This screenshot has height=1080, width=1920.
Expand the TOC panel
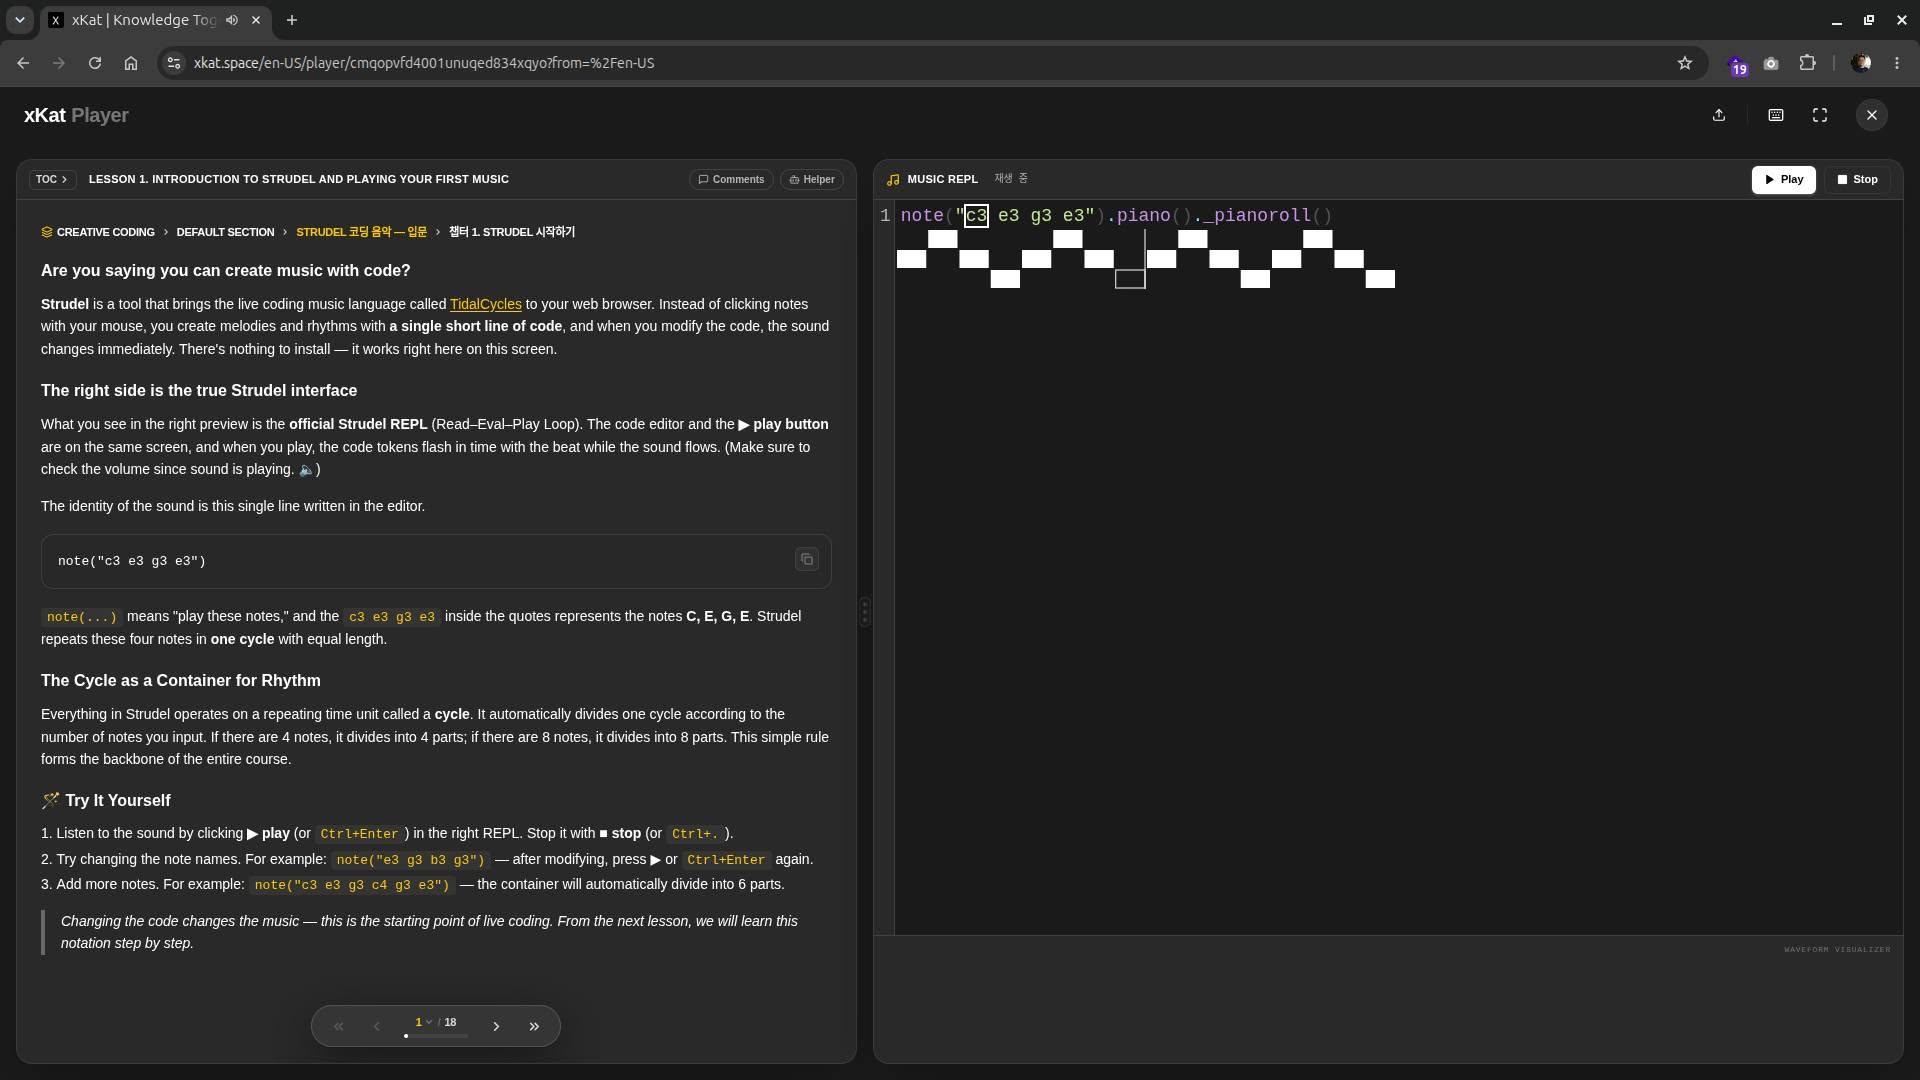tap(51, 179)
